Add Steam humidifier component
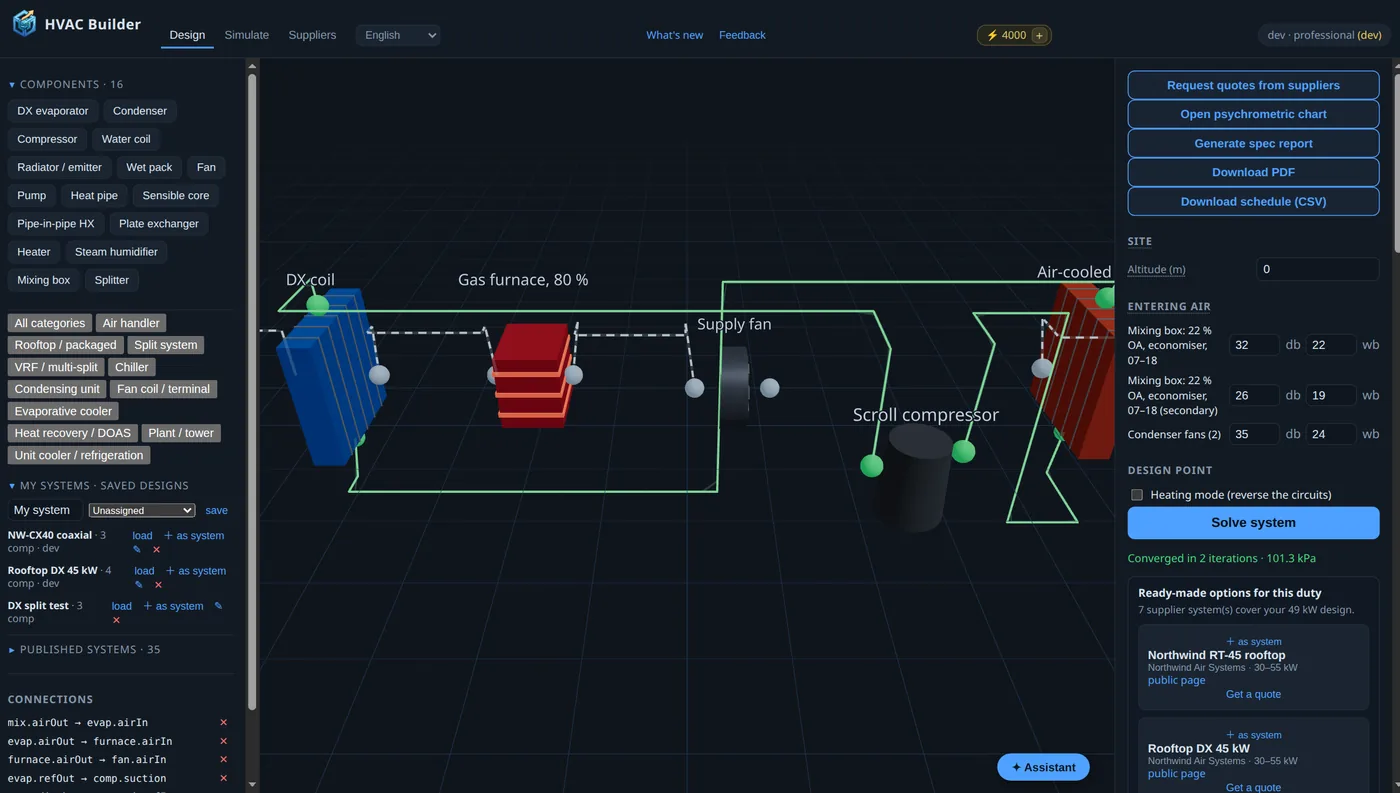 116,252
